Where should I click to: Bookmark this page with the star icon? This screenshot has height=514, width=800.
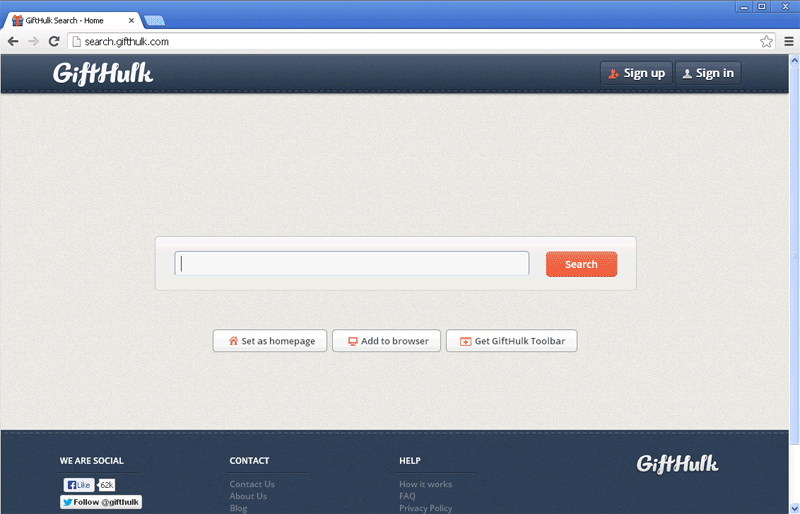(766, 41)
